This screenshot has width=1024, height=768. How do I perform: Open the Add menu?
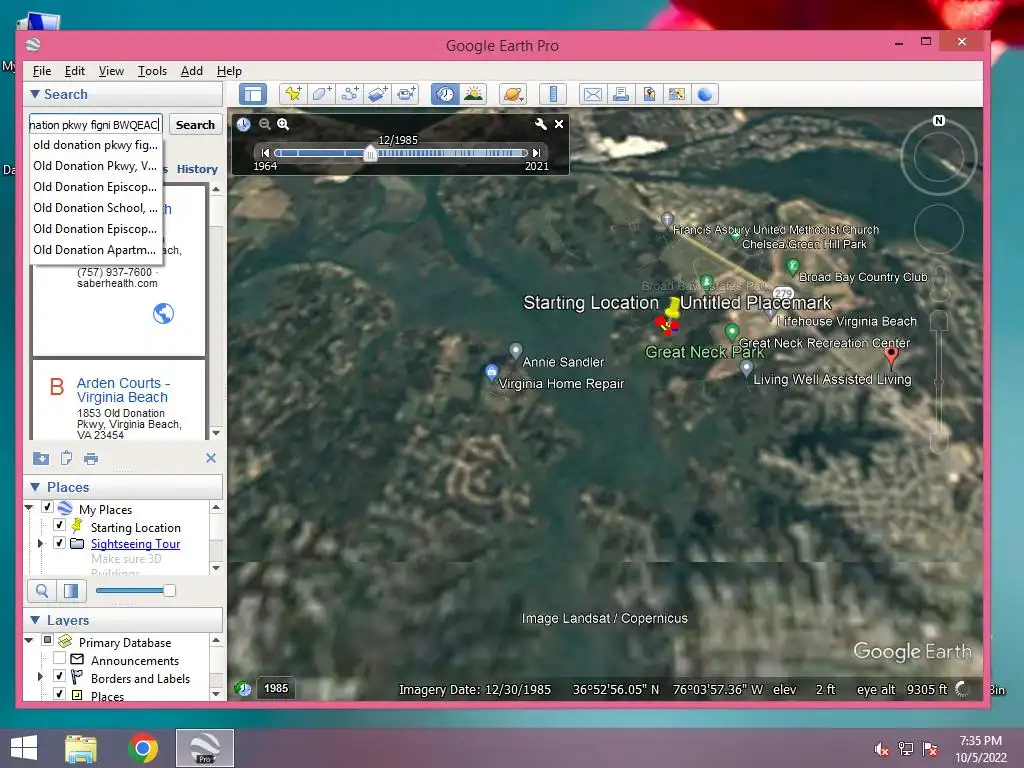coord(191,71)
